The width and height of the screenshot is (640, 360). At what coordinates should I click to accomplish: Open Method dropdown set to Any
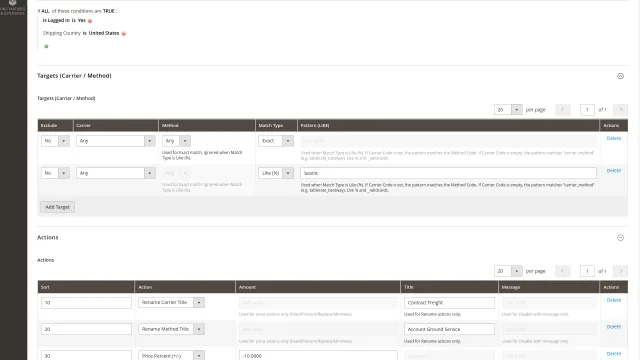(176, 141)
